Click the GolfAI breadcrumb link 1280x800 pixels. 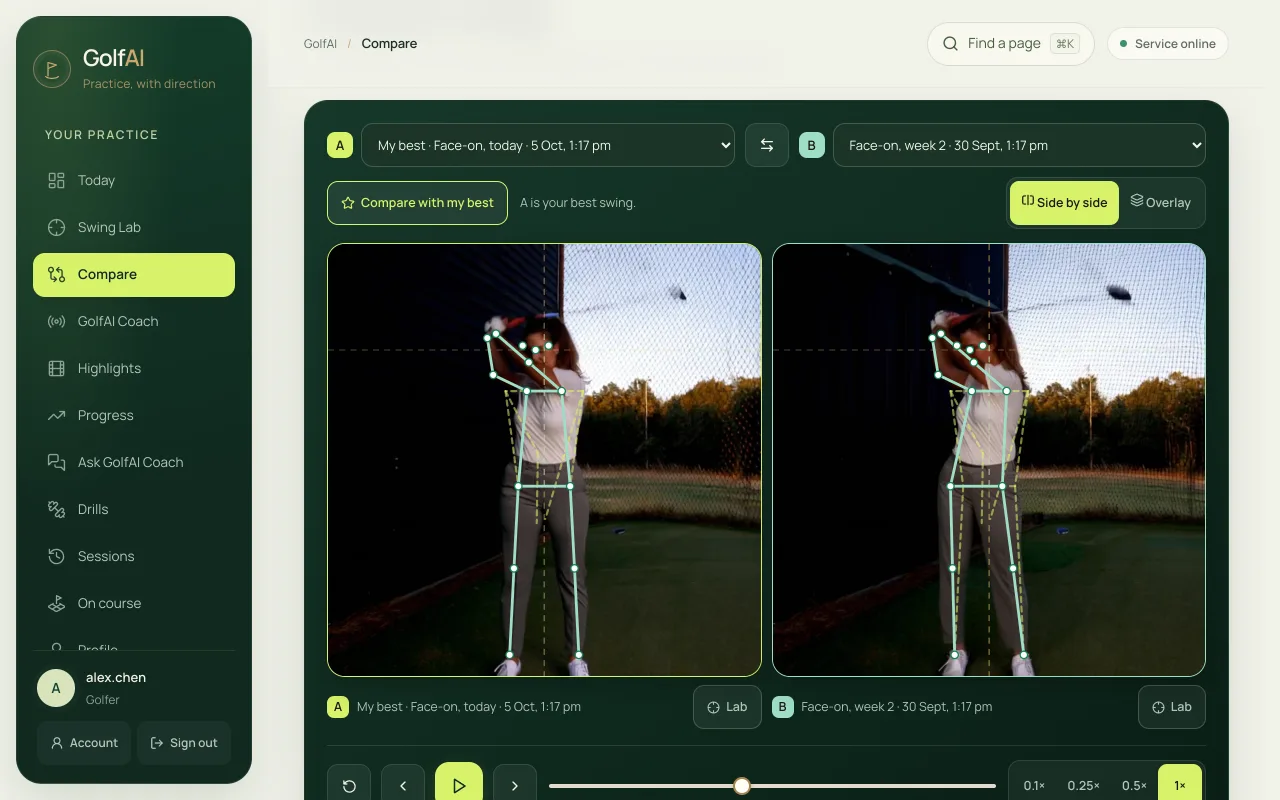click(320, 44)
